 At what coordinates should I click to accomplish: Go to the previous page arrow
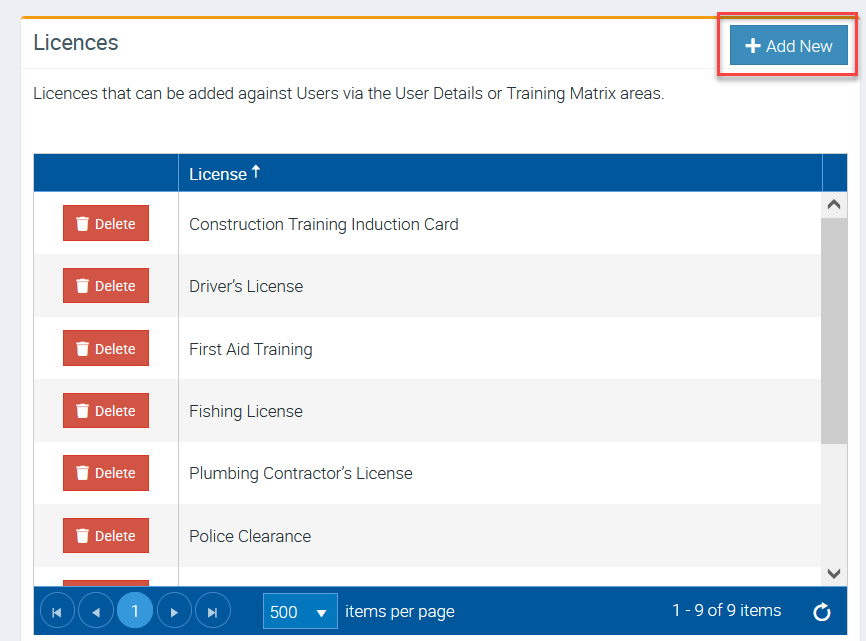tap(96, 611)
